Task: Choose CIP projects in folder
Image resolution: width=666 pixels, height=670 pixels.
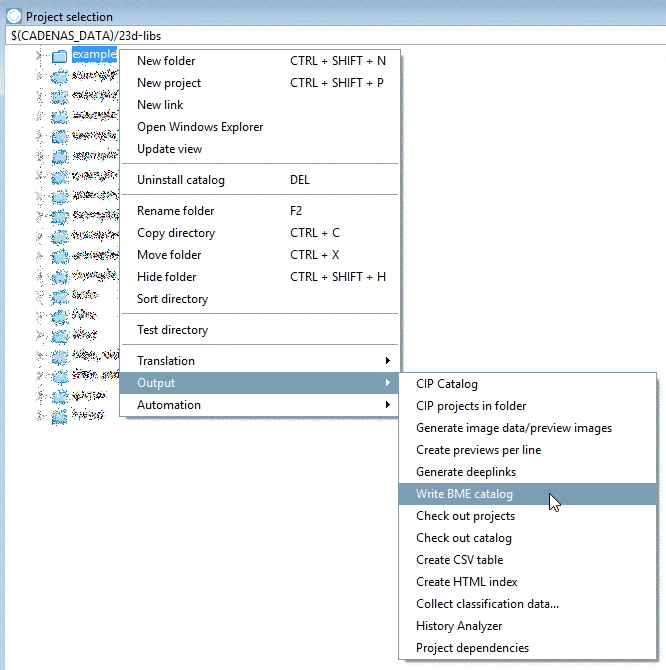Action: click(x=528, y=406)
